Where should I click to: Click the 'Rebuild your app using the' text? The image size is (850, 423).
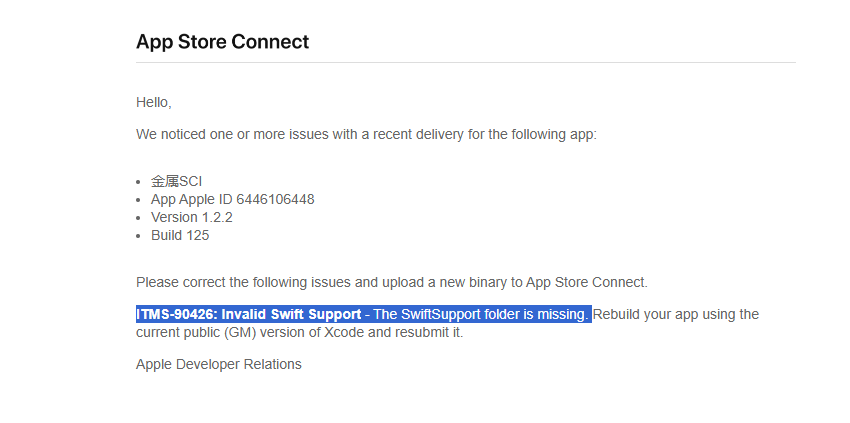click(x=676, y=315)
